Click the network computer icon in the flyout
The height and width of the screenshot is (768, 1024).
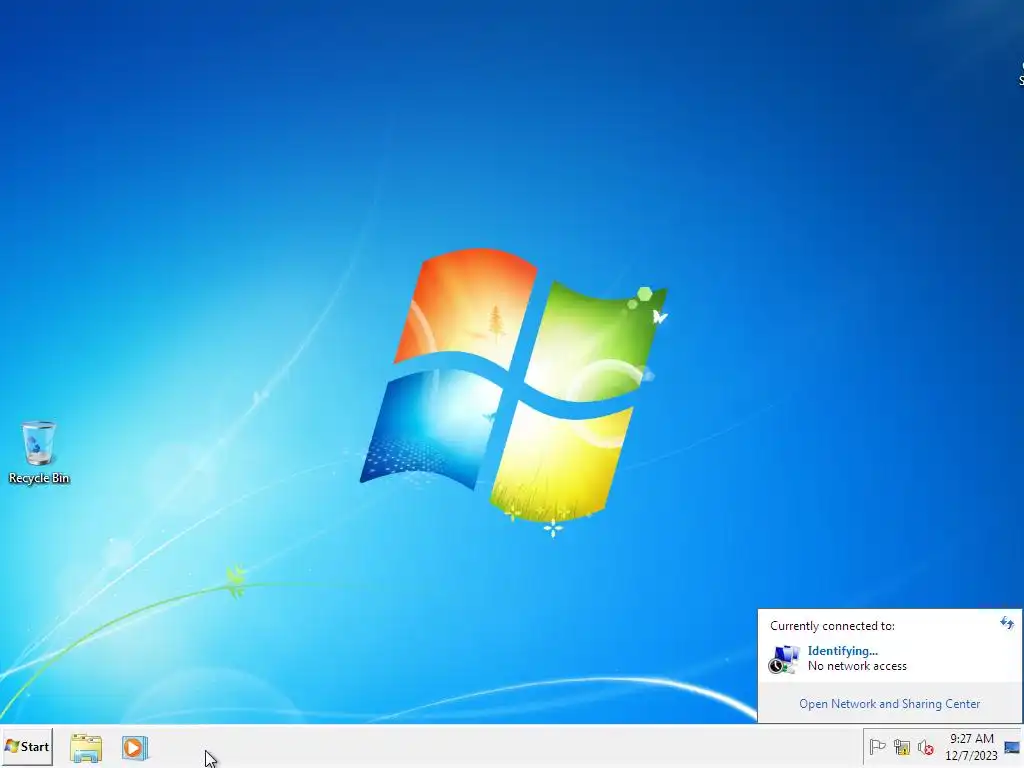[784, 659]
